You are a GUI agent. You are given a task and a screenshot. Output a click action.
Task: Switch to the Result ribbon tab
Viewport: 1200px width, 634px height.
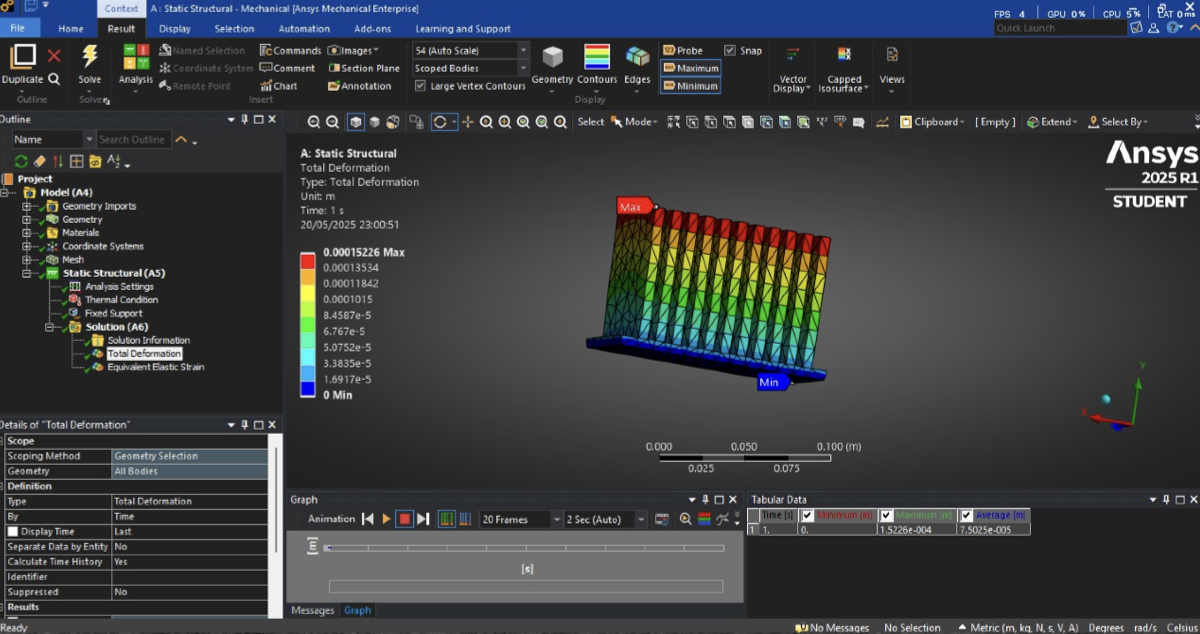122,28
